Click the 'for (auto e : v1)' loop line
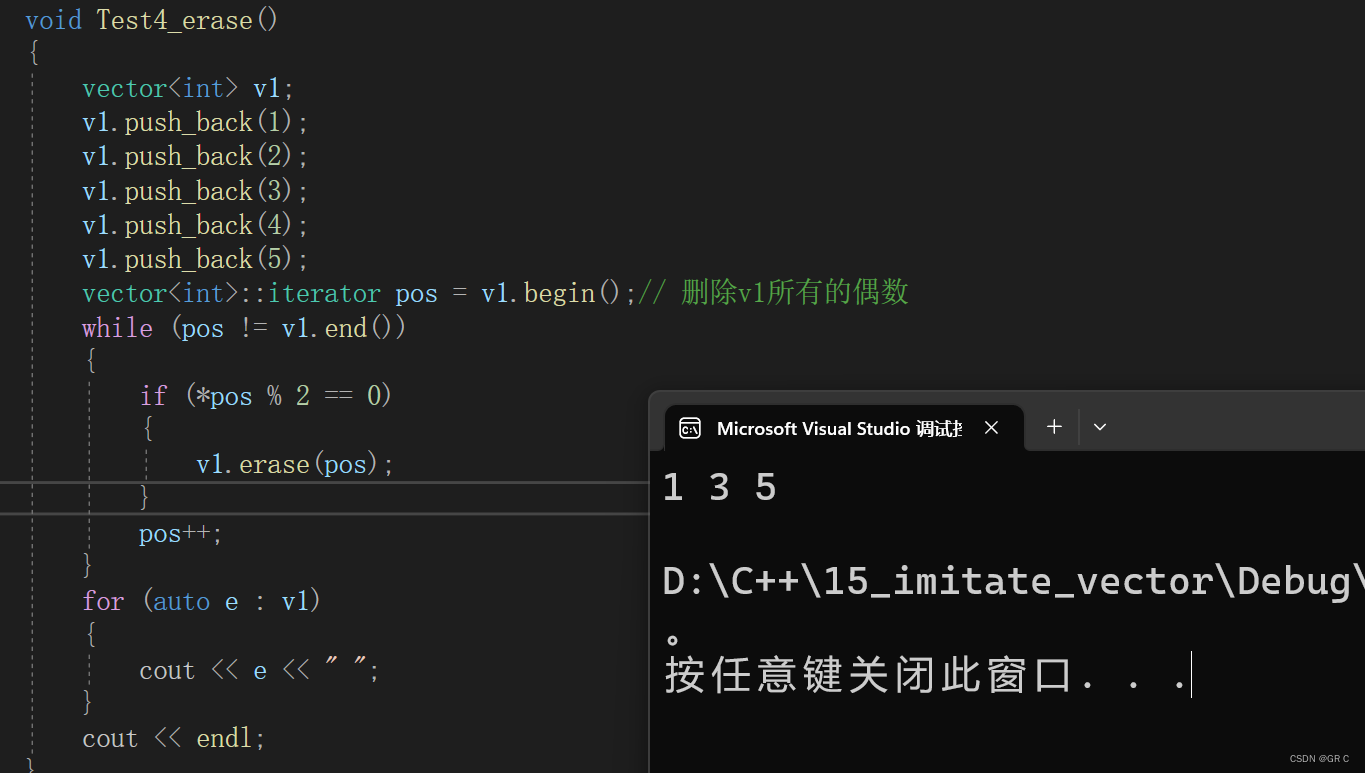The width and height of the screenshot is (1365, 773). (201, 601)
